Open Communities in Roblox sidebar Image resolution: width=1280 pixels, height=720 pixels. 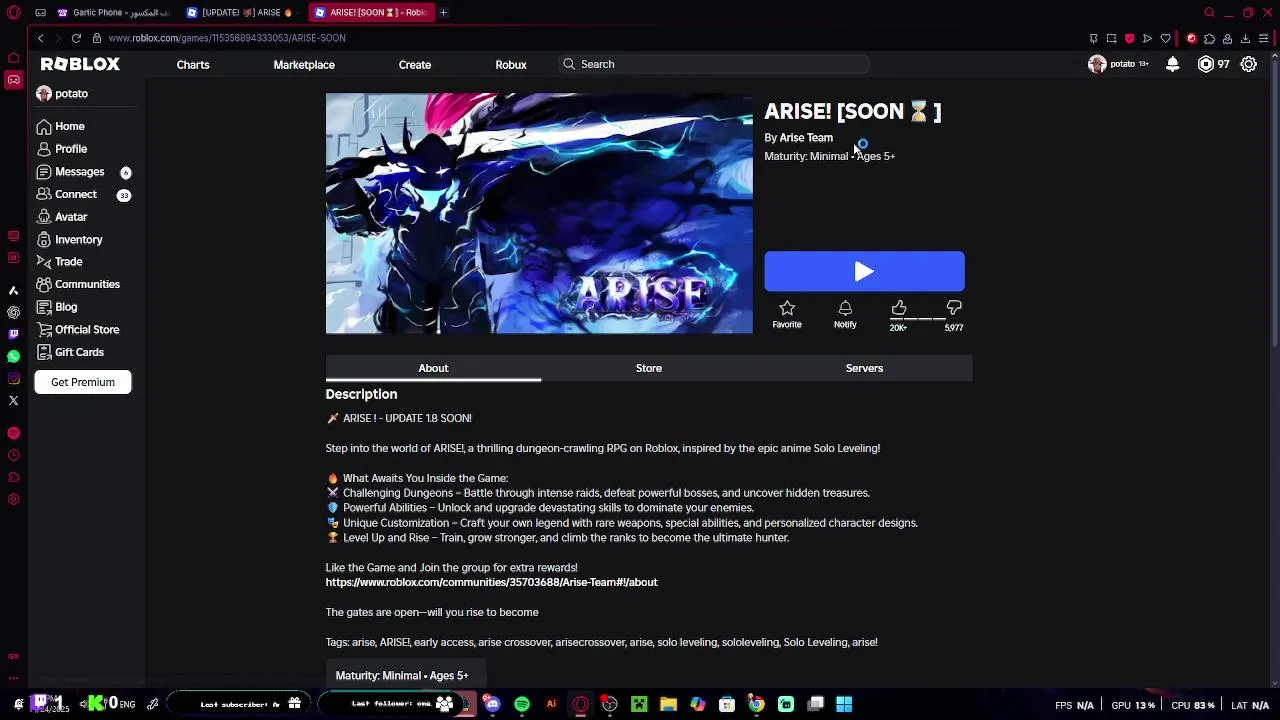pos(77,284)
